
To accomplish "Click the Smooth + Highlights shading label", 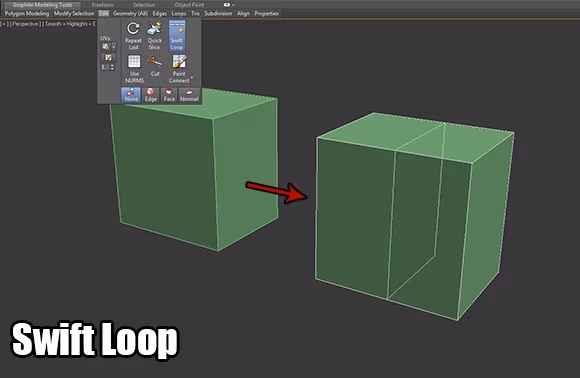I will click(x=69, y=24).
